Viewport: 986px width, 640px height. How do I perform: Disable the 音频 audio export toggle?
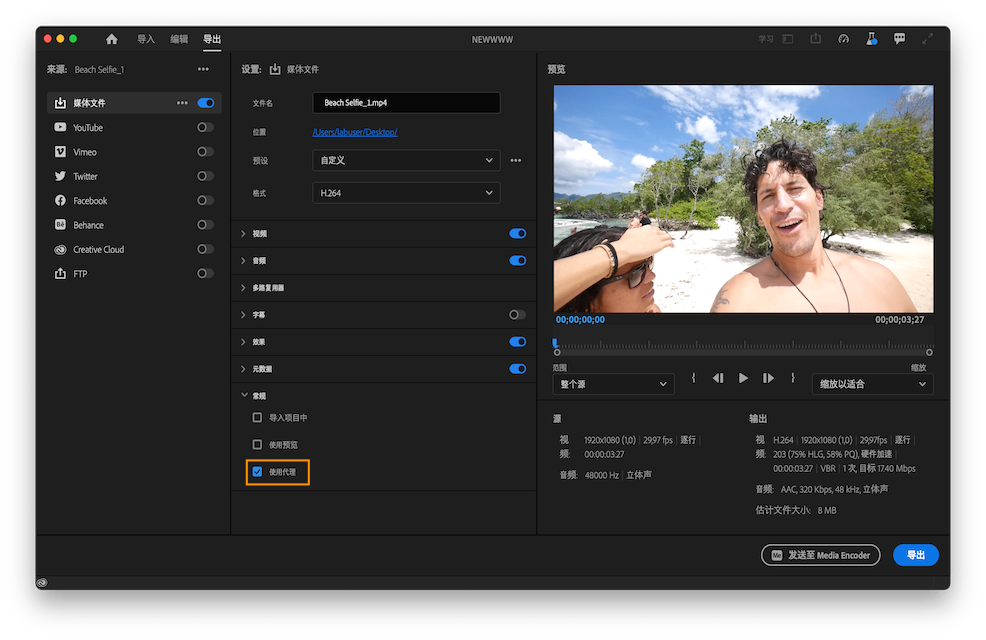click(x=517, y=260)
